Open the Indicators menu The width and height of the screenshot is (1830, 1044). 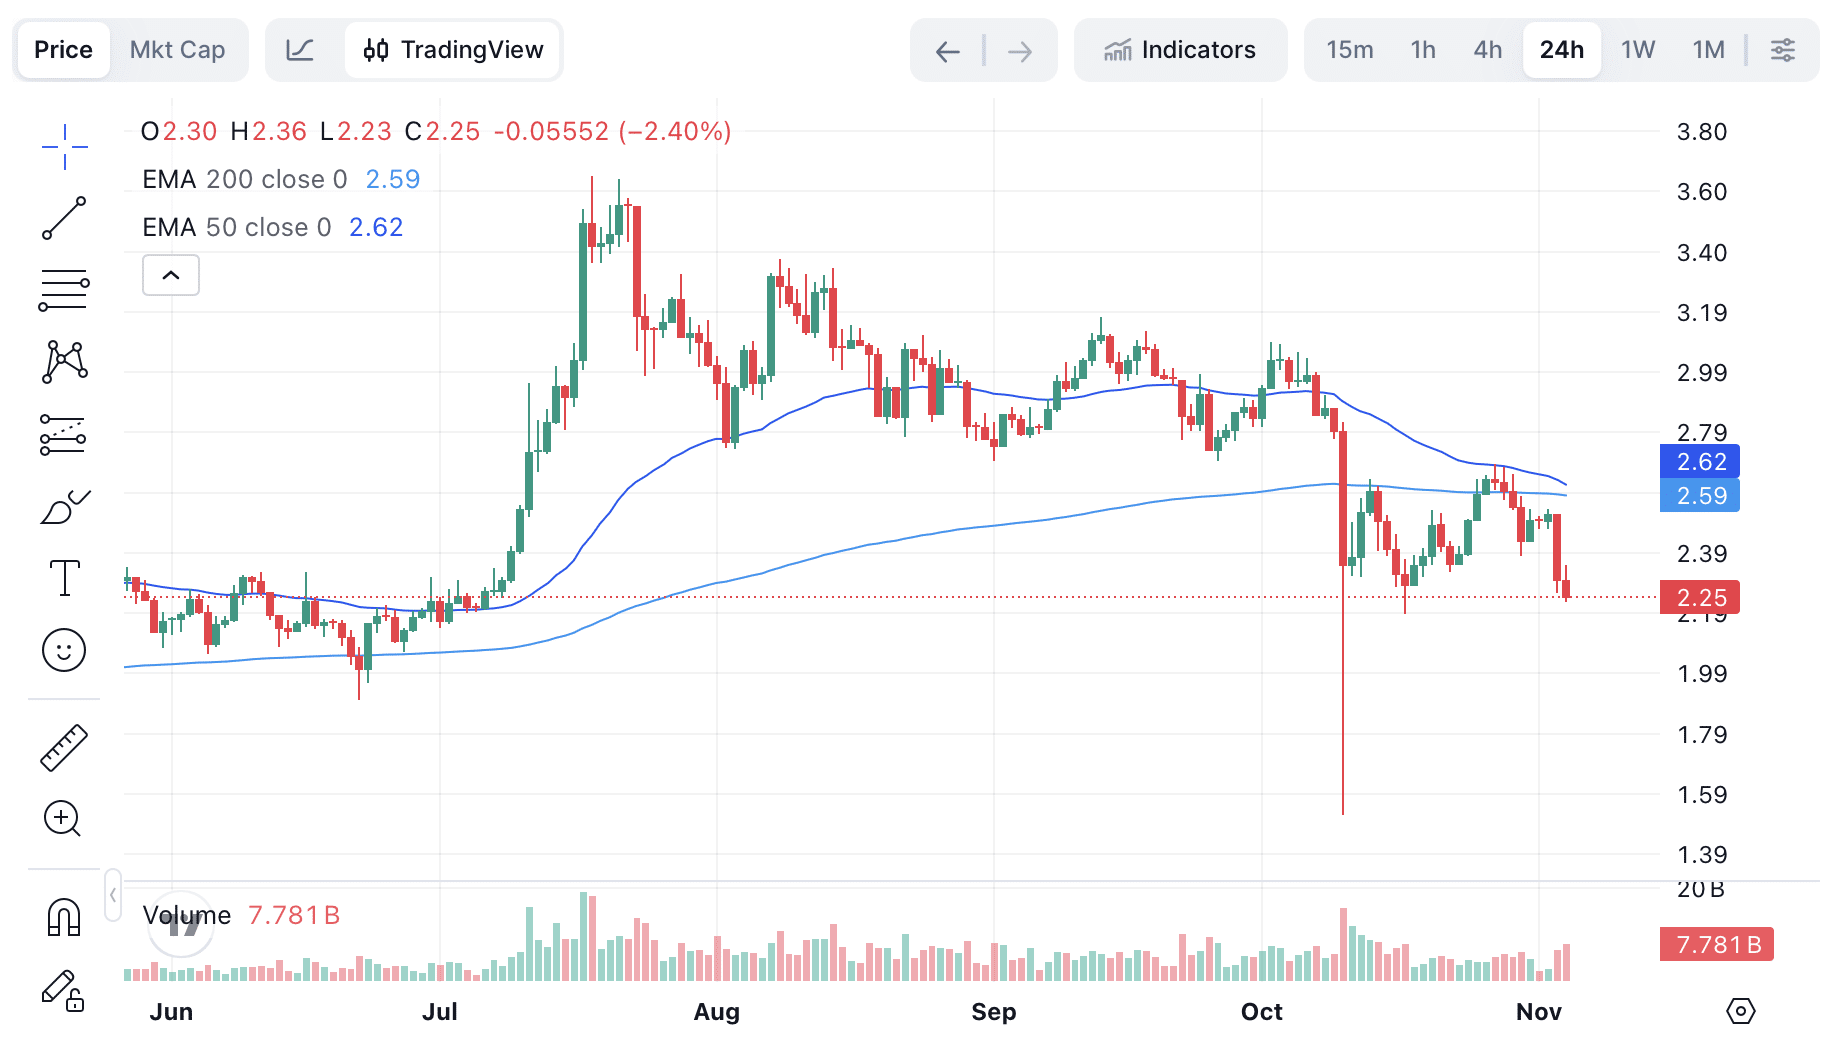pos(1181,49)
